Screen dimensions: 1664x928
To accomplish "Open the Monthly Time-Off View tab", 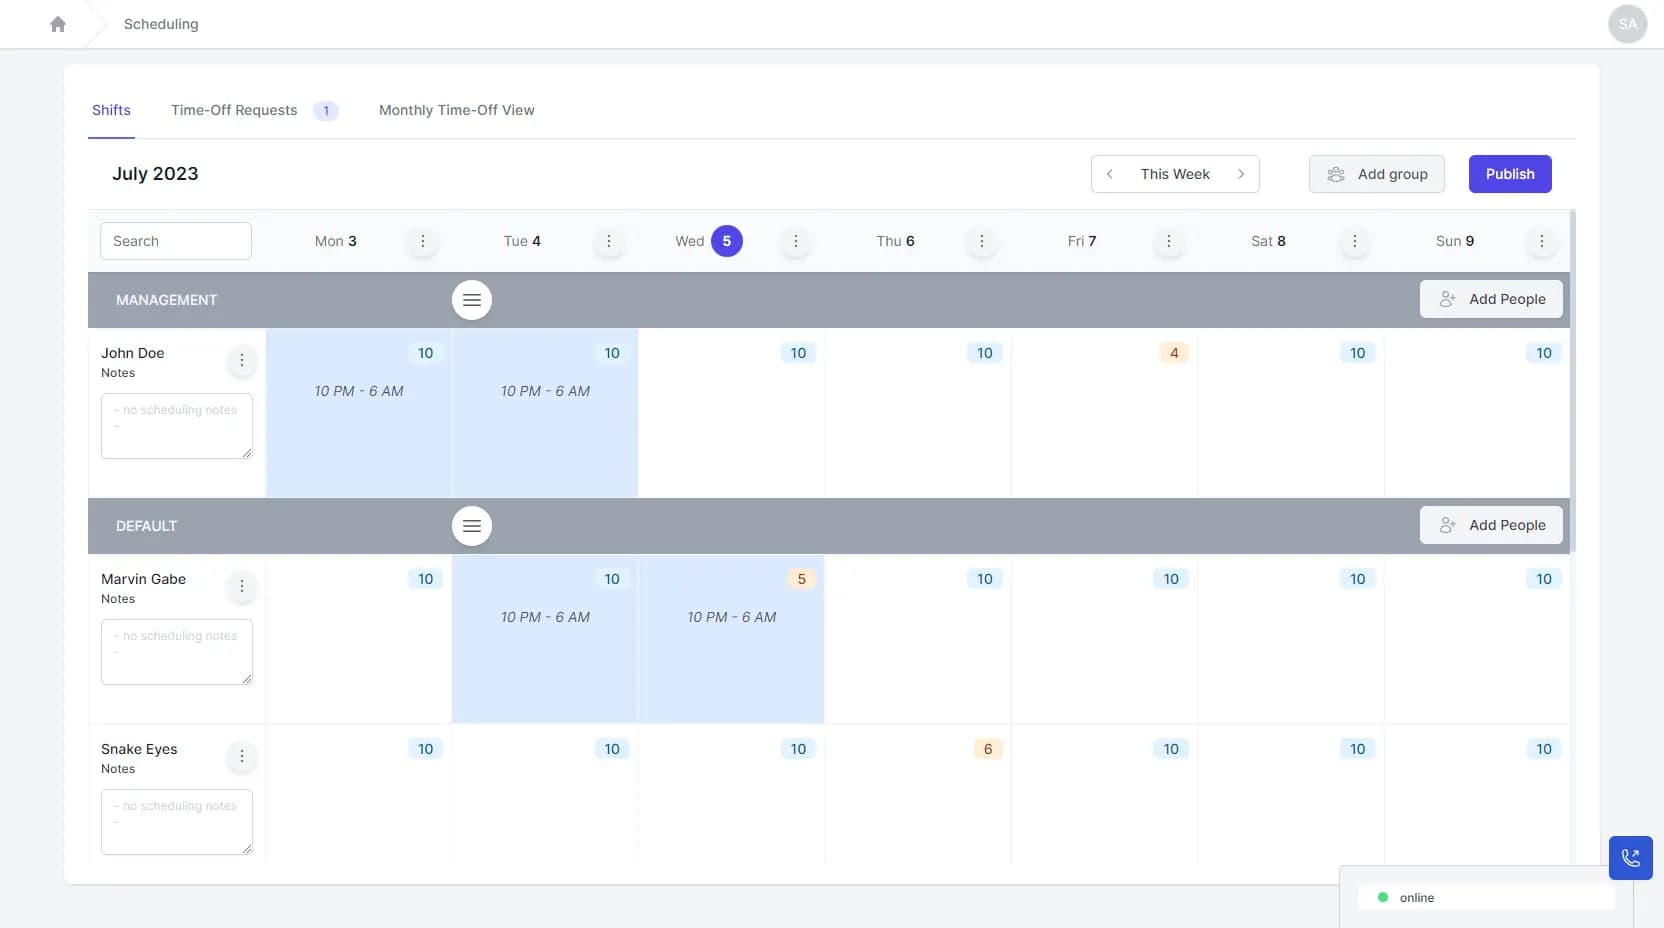I will [x=457, y=110].
